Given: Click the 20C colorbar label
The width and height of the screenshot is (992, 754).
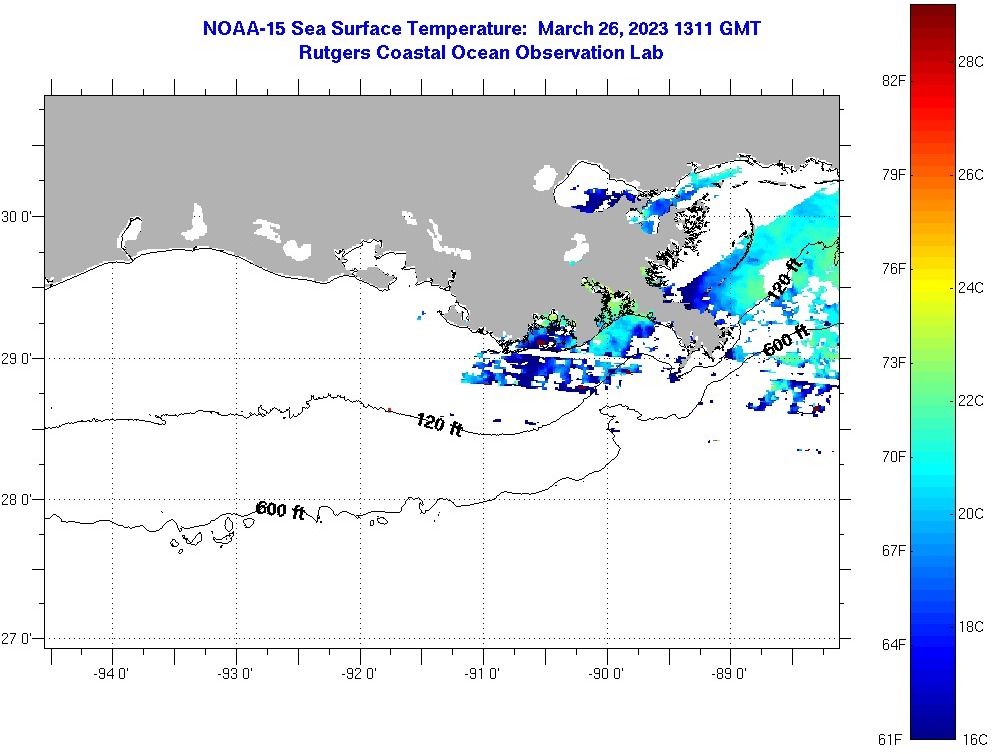Looking at the screenshot, I should tap(971, 514).
